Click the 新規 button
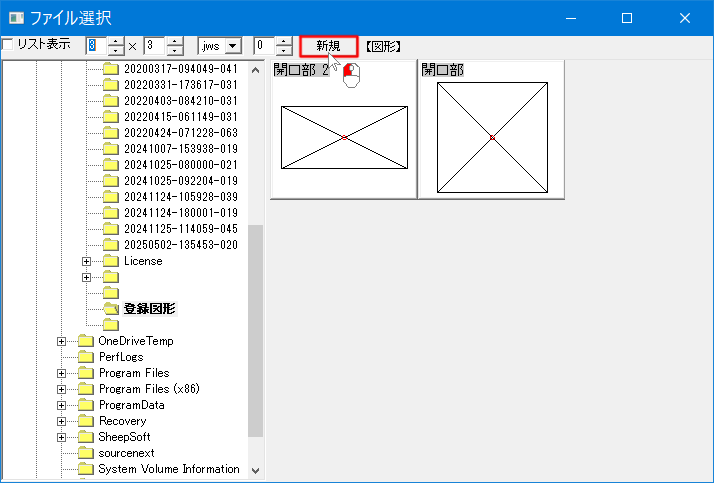714x483 pixels. [x=328, y=46]
